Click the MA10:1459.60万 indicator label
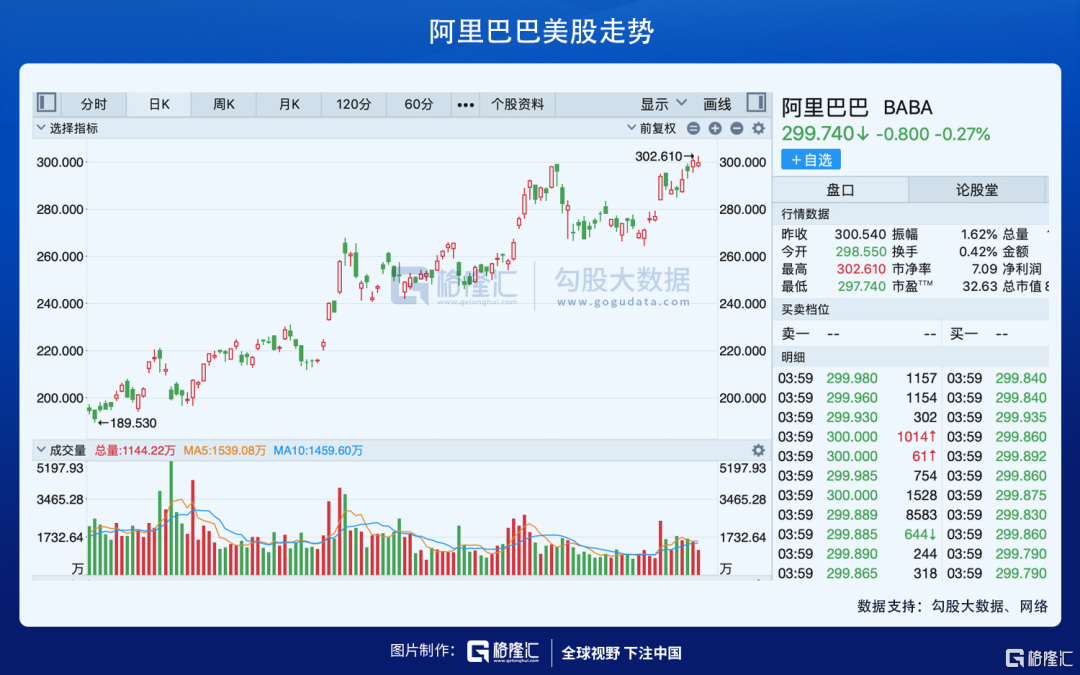1080x675 pixels. click(x=318, y=450)
